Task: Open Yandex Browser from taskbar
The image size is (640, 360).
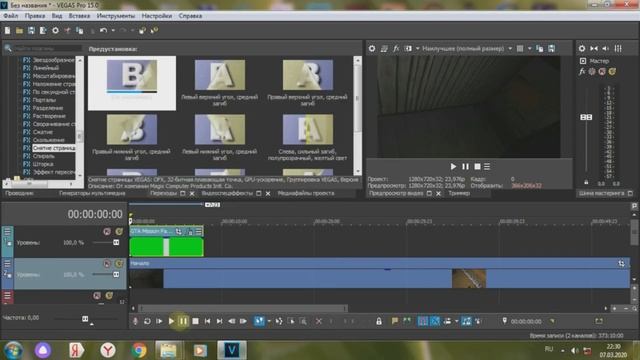Action: coord(108,350)
